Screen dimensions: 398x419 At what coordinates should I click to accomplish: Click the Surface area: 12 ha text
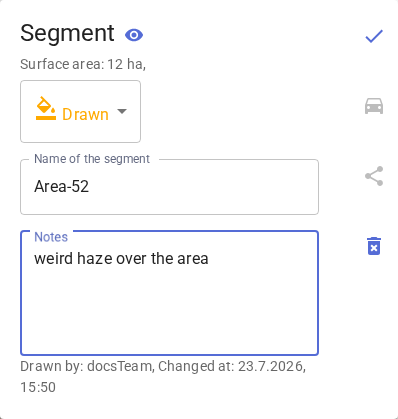[x=83, y=64]
